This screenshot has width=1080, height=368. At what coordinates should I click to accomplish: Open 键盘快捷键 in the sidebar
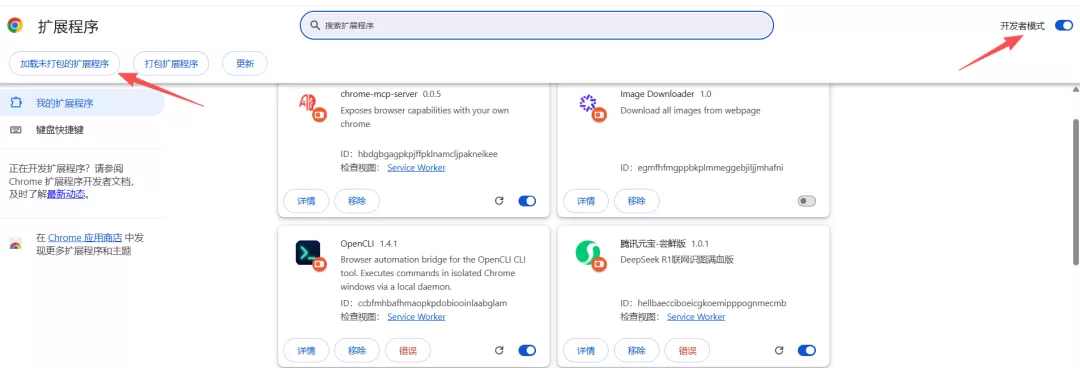coord(83,130)
